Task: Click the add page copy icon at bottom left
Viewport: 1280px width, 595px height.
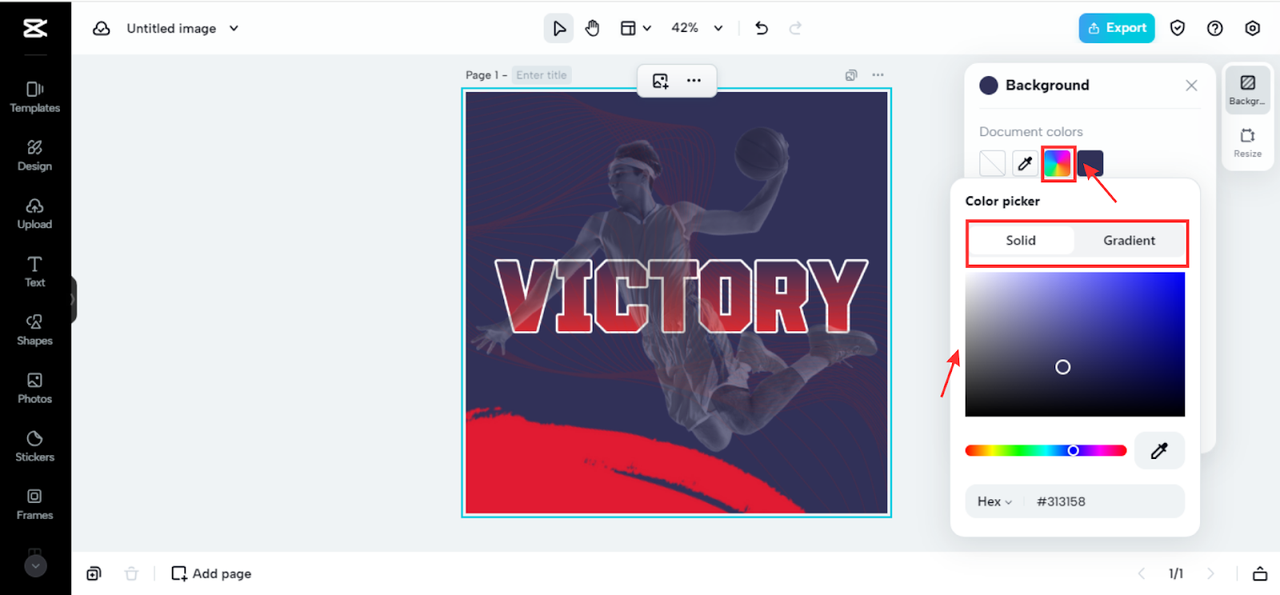Action: pyautogui.click(x=93, y=574)
